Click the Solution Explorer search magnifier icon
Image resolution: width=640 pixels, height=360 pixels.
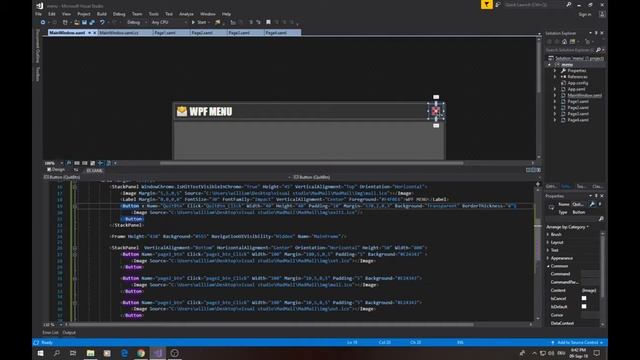tap(598, 50)
